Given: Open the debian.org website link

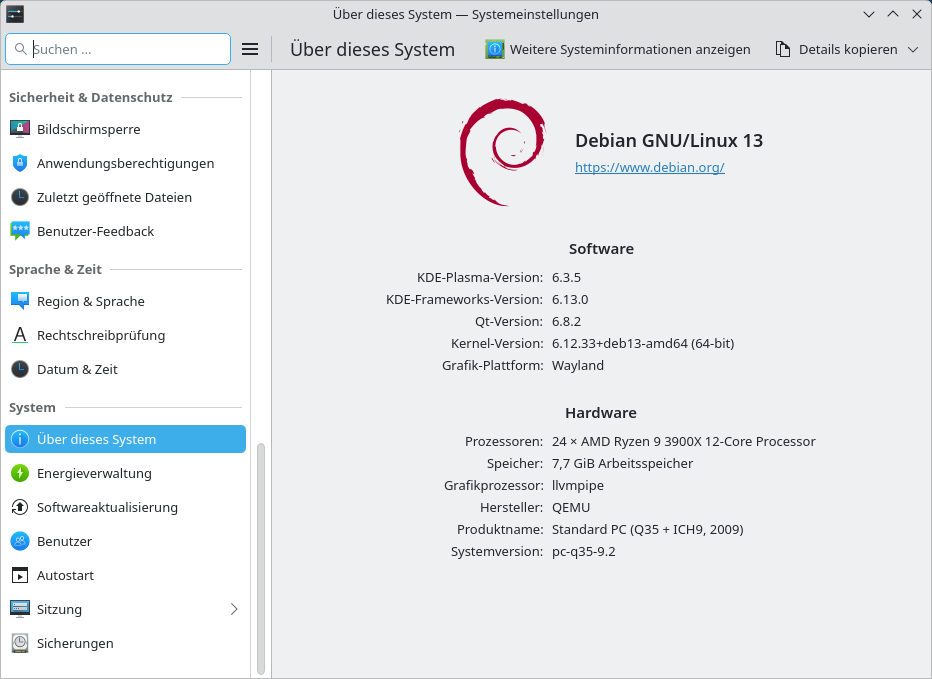Looking at the screenshot, I should pyautogui.click(x=649, y=168).
